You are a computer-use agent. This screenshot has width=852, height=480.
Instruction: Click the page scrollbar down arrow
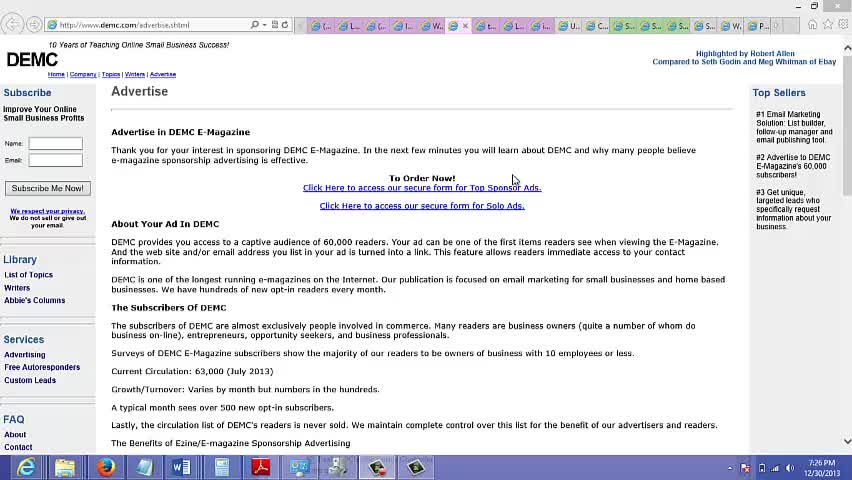pos(847,441)
